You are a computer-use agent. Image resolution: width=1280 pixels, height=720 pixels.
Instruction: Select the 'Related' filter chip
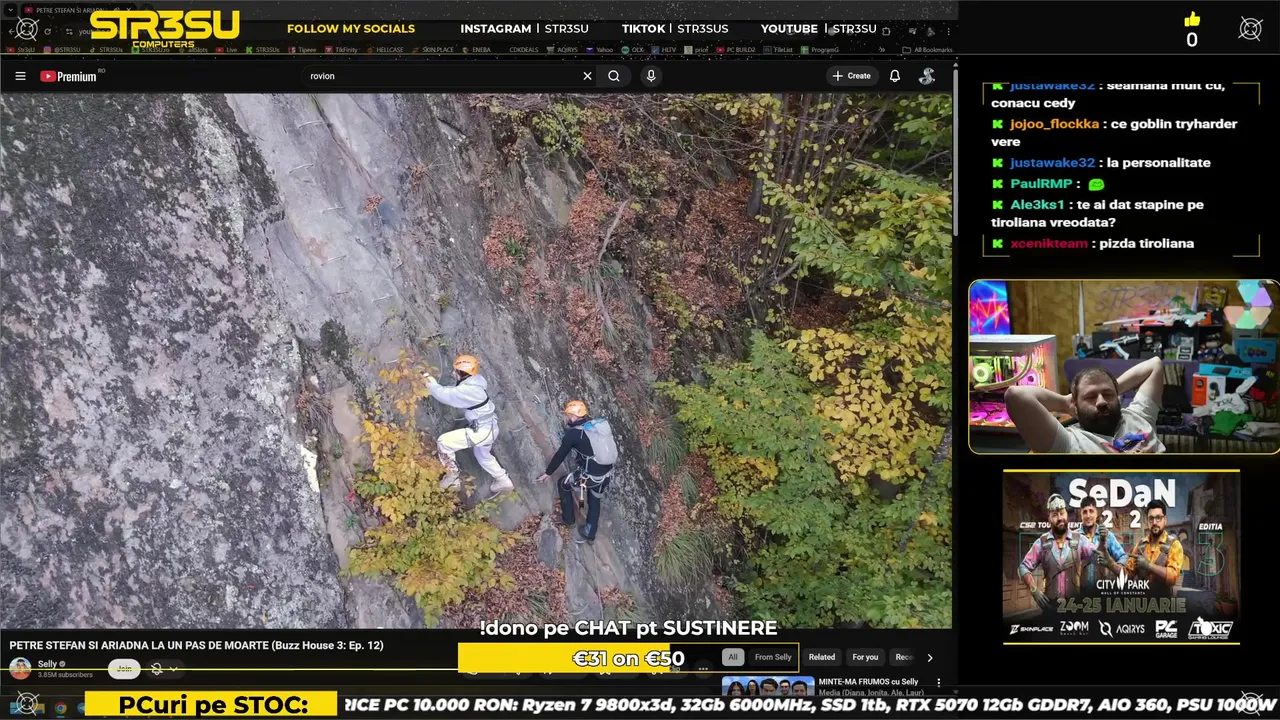tap(822, 657)
